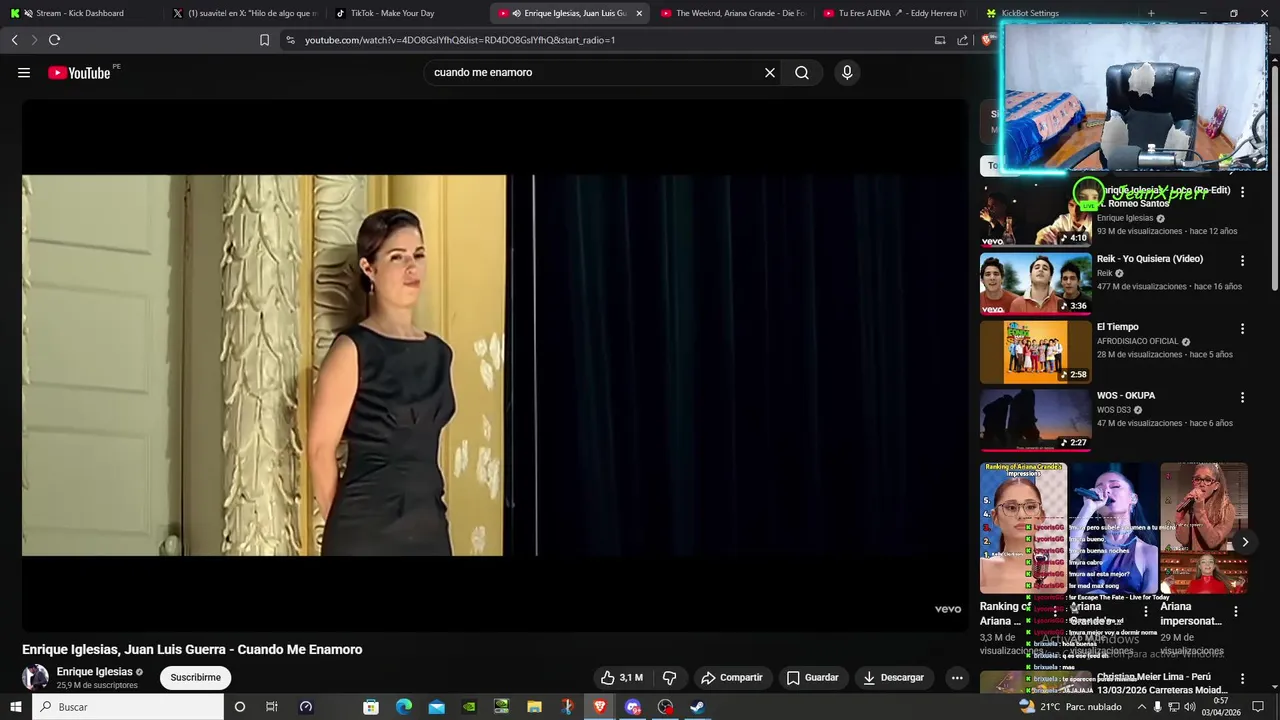Viewport: 1280px width, 720px height.
Task: Open Task View in the taskbar
Action: tap(271, 707)
